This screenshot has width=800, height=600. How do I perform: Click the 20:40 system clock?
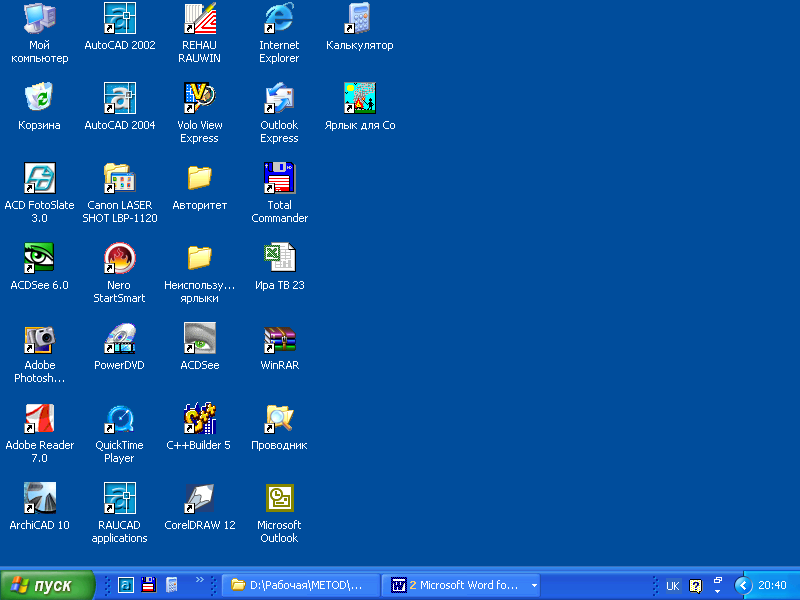[x=772, y=585]
